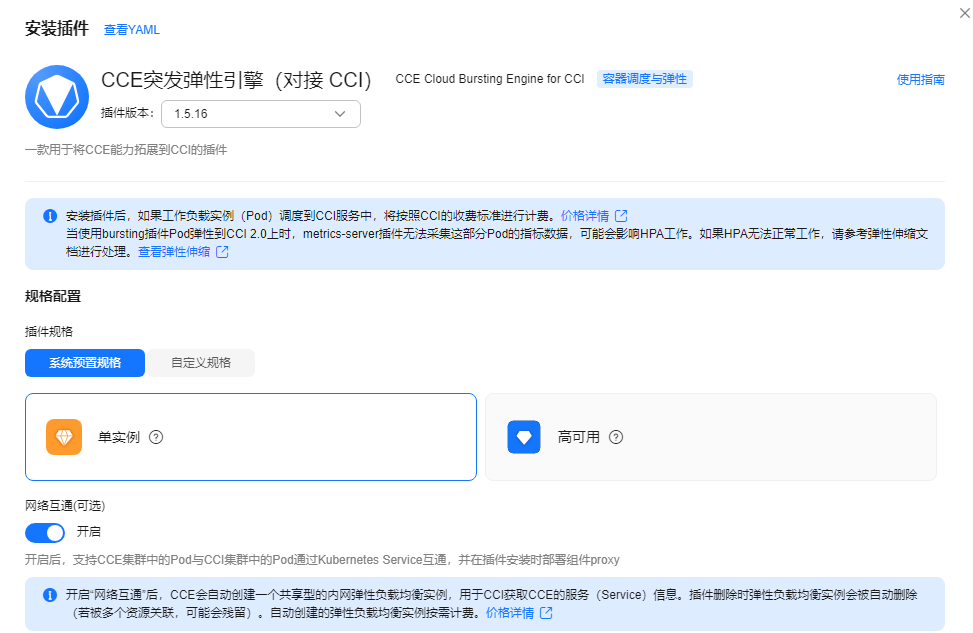Click the info icon in the billing notice
973x633 pixels.
(50, 216)
